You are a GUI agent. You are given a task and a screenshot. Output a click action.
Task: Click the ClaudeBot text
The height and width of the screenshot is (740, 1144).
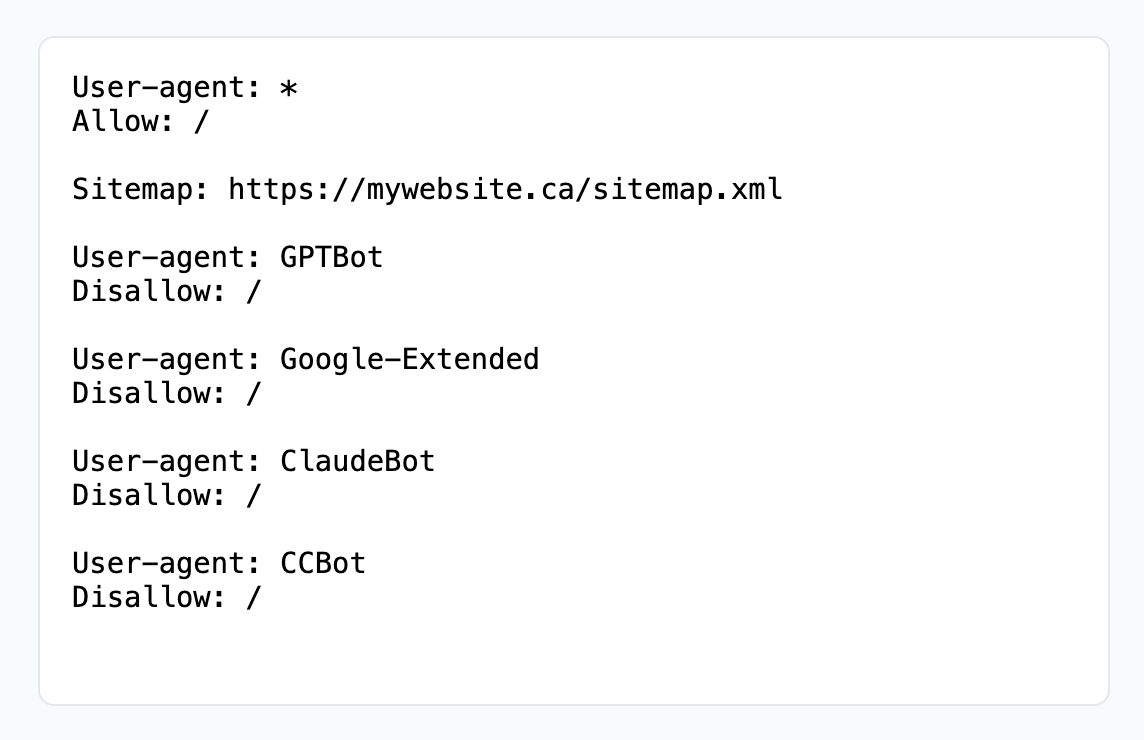coord(357,461)
